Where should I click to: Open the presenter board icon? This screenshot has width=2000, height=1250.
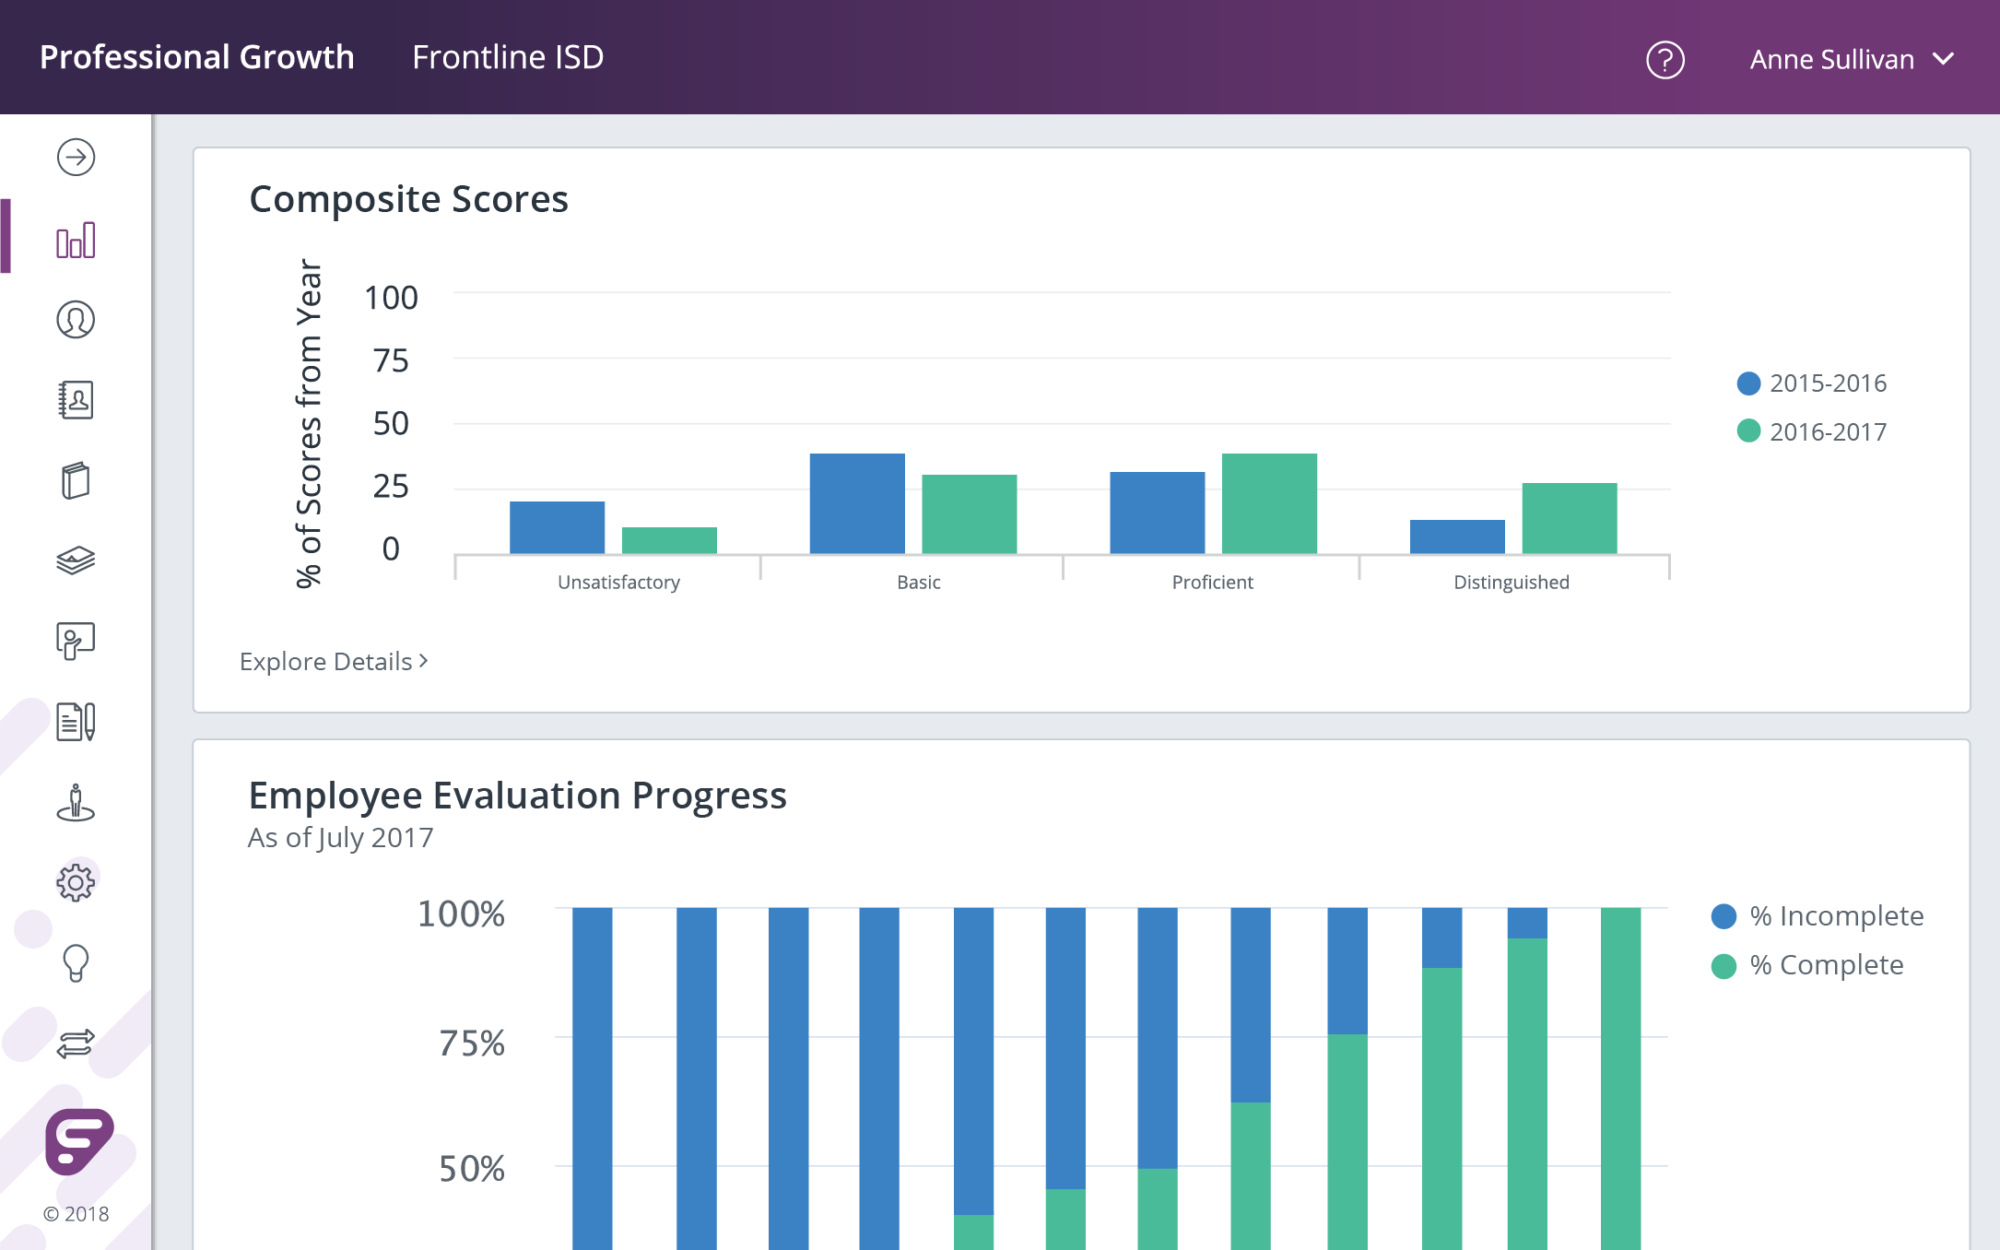(76, 641)
